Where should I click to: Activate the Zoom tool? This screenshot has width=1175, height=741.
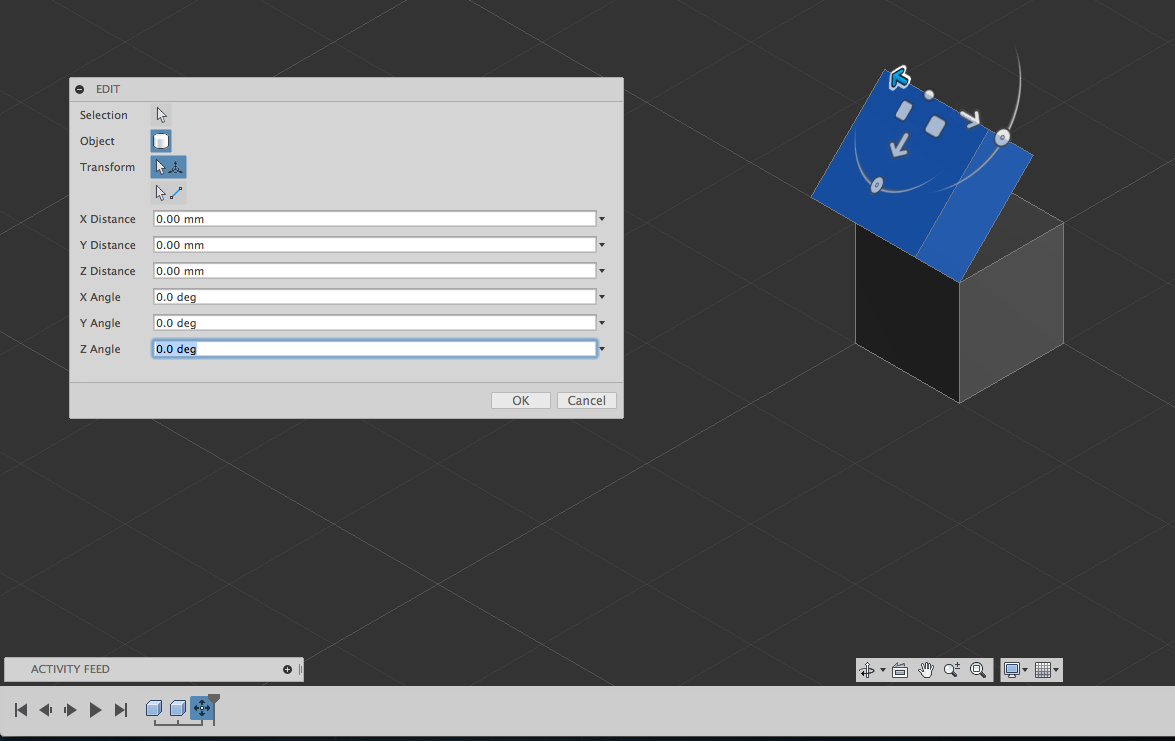[x=951, y=670]
